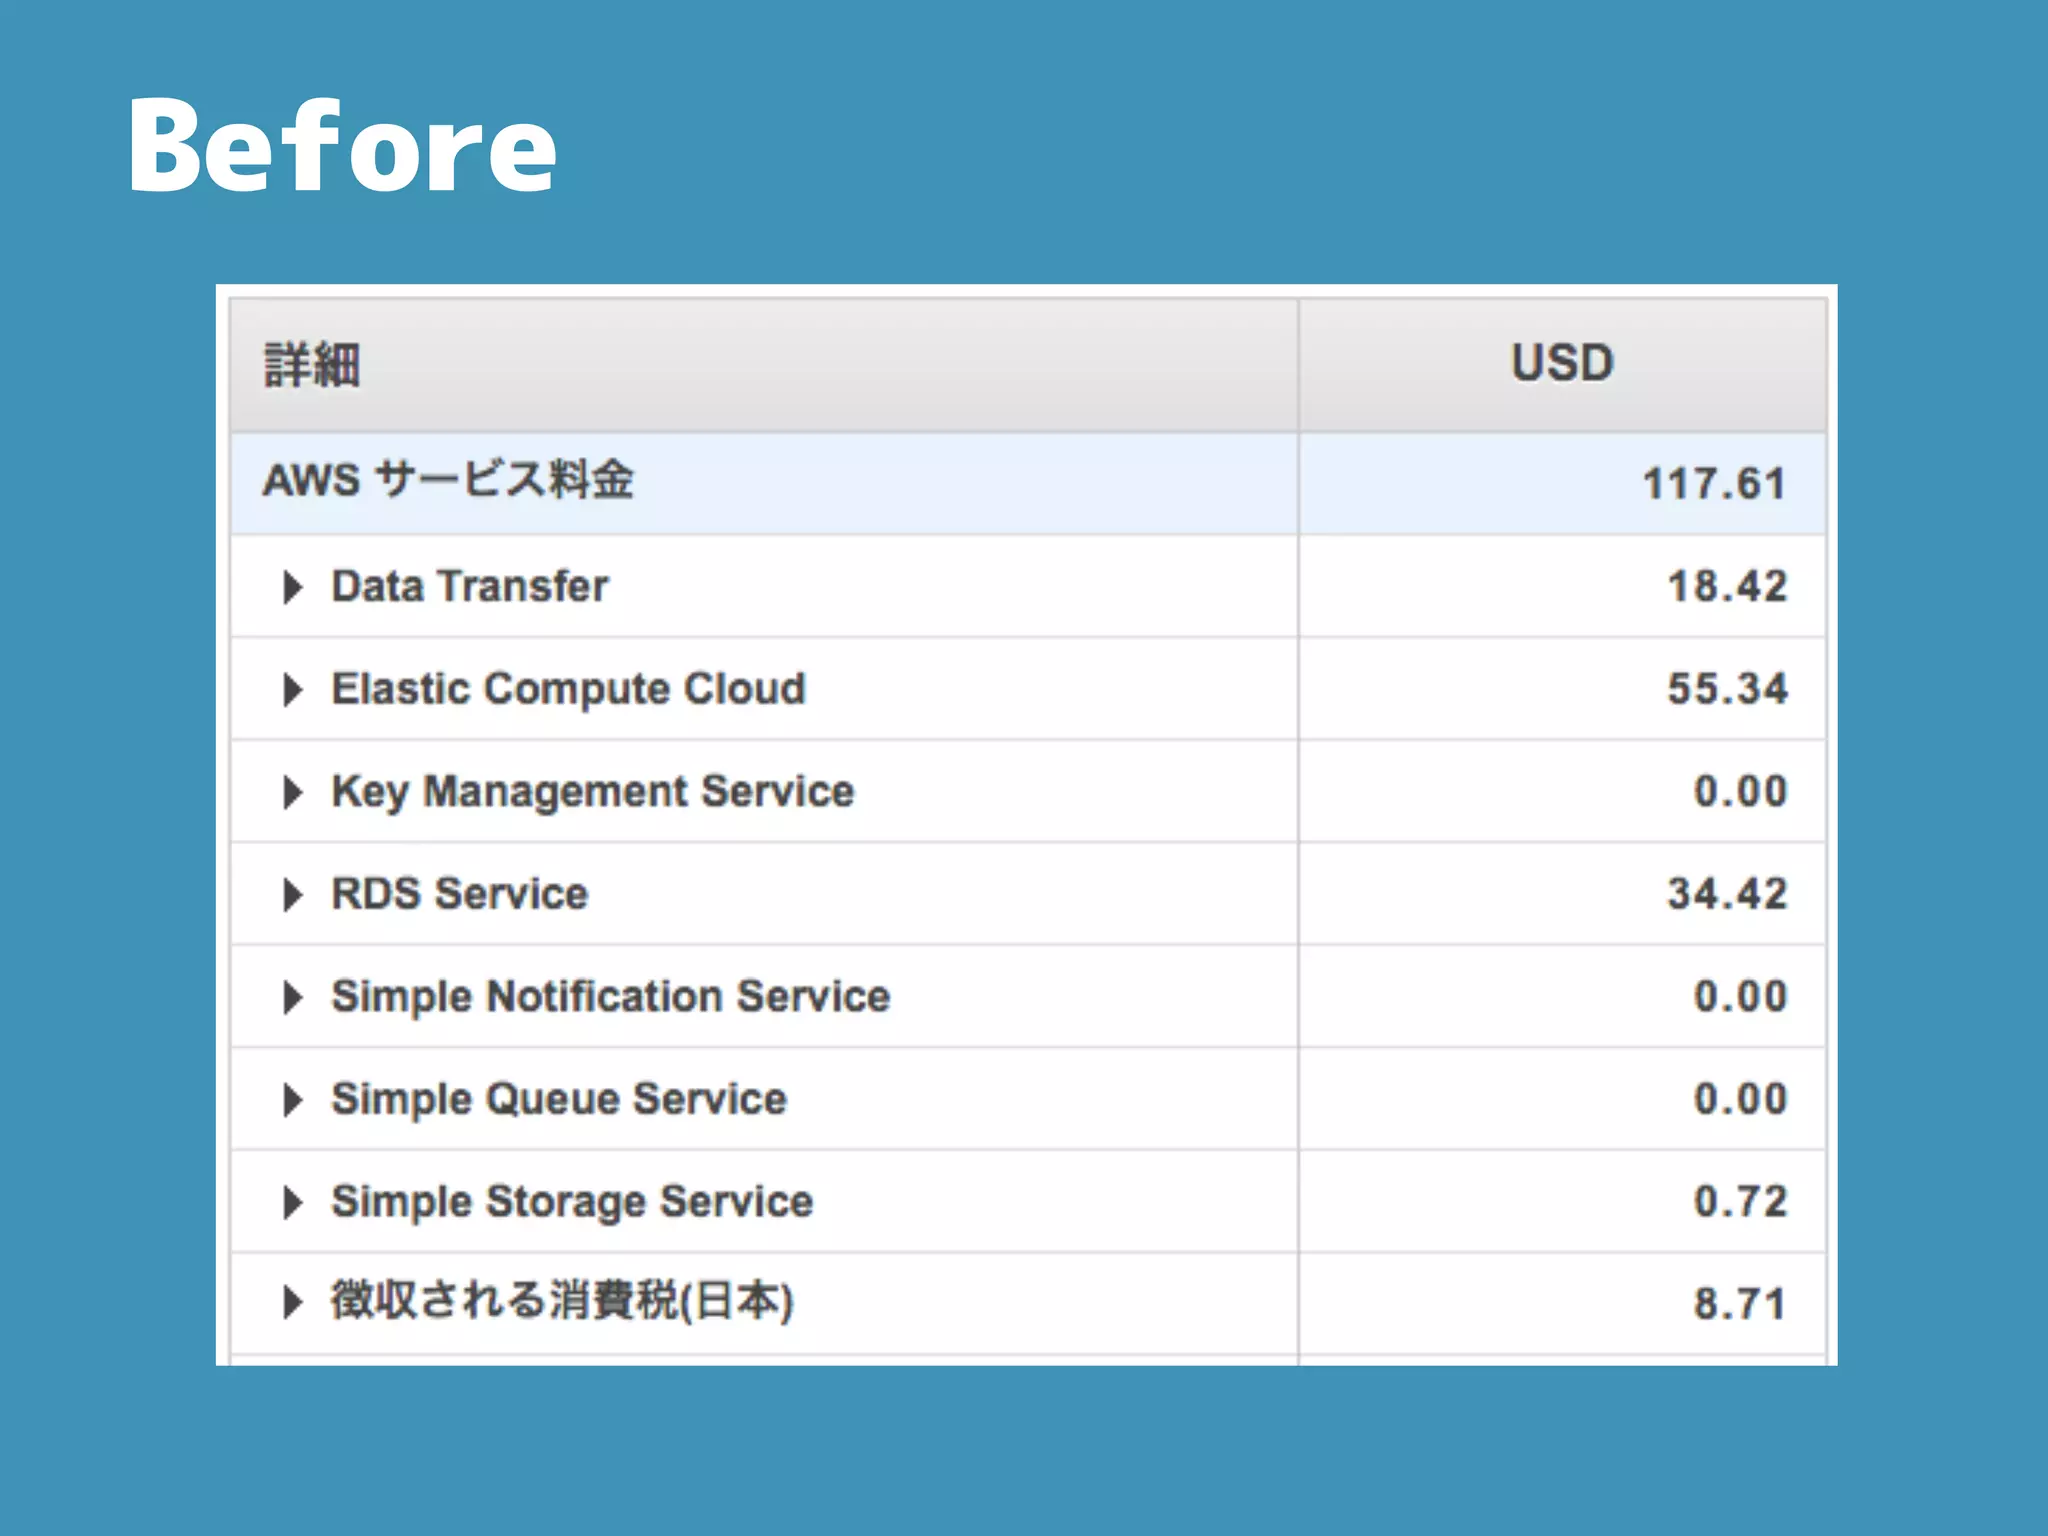Click the 117.61 total amount
This screenshot has height=1536, width=2048.
[x=1714, y=484]
